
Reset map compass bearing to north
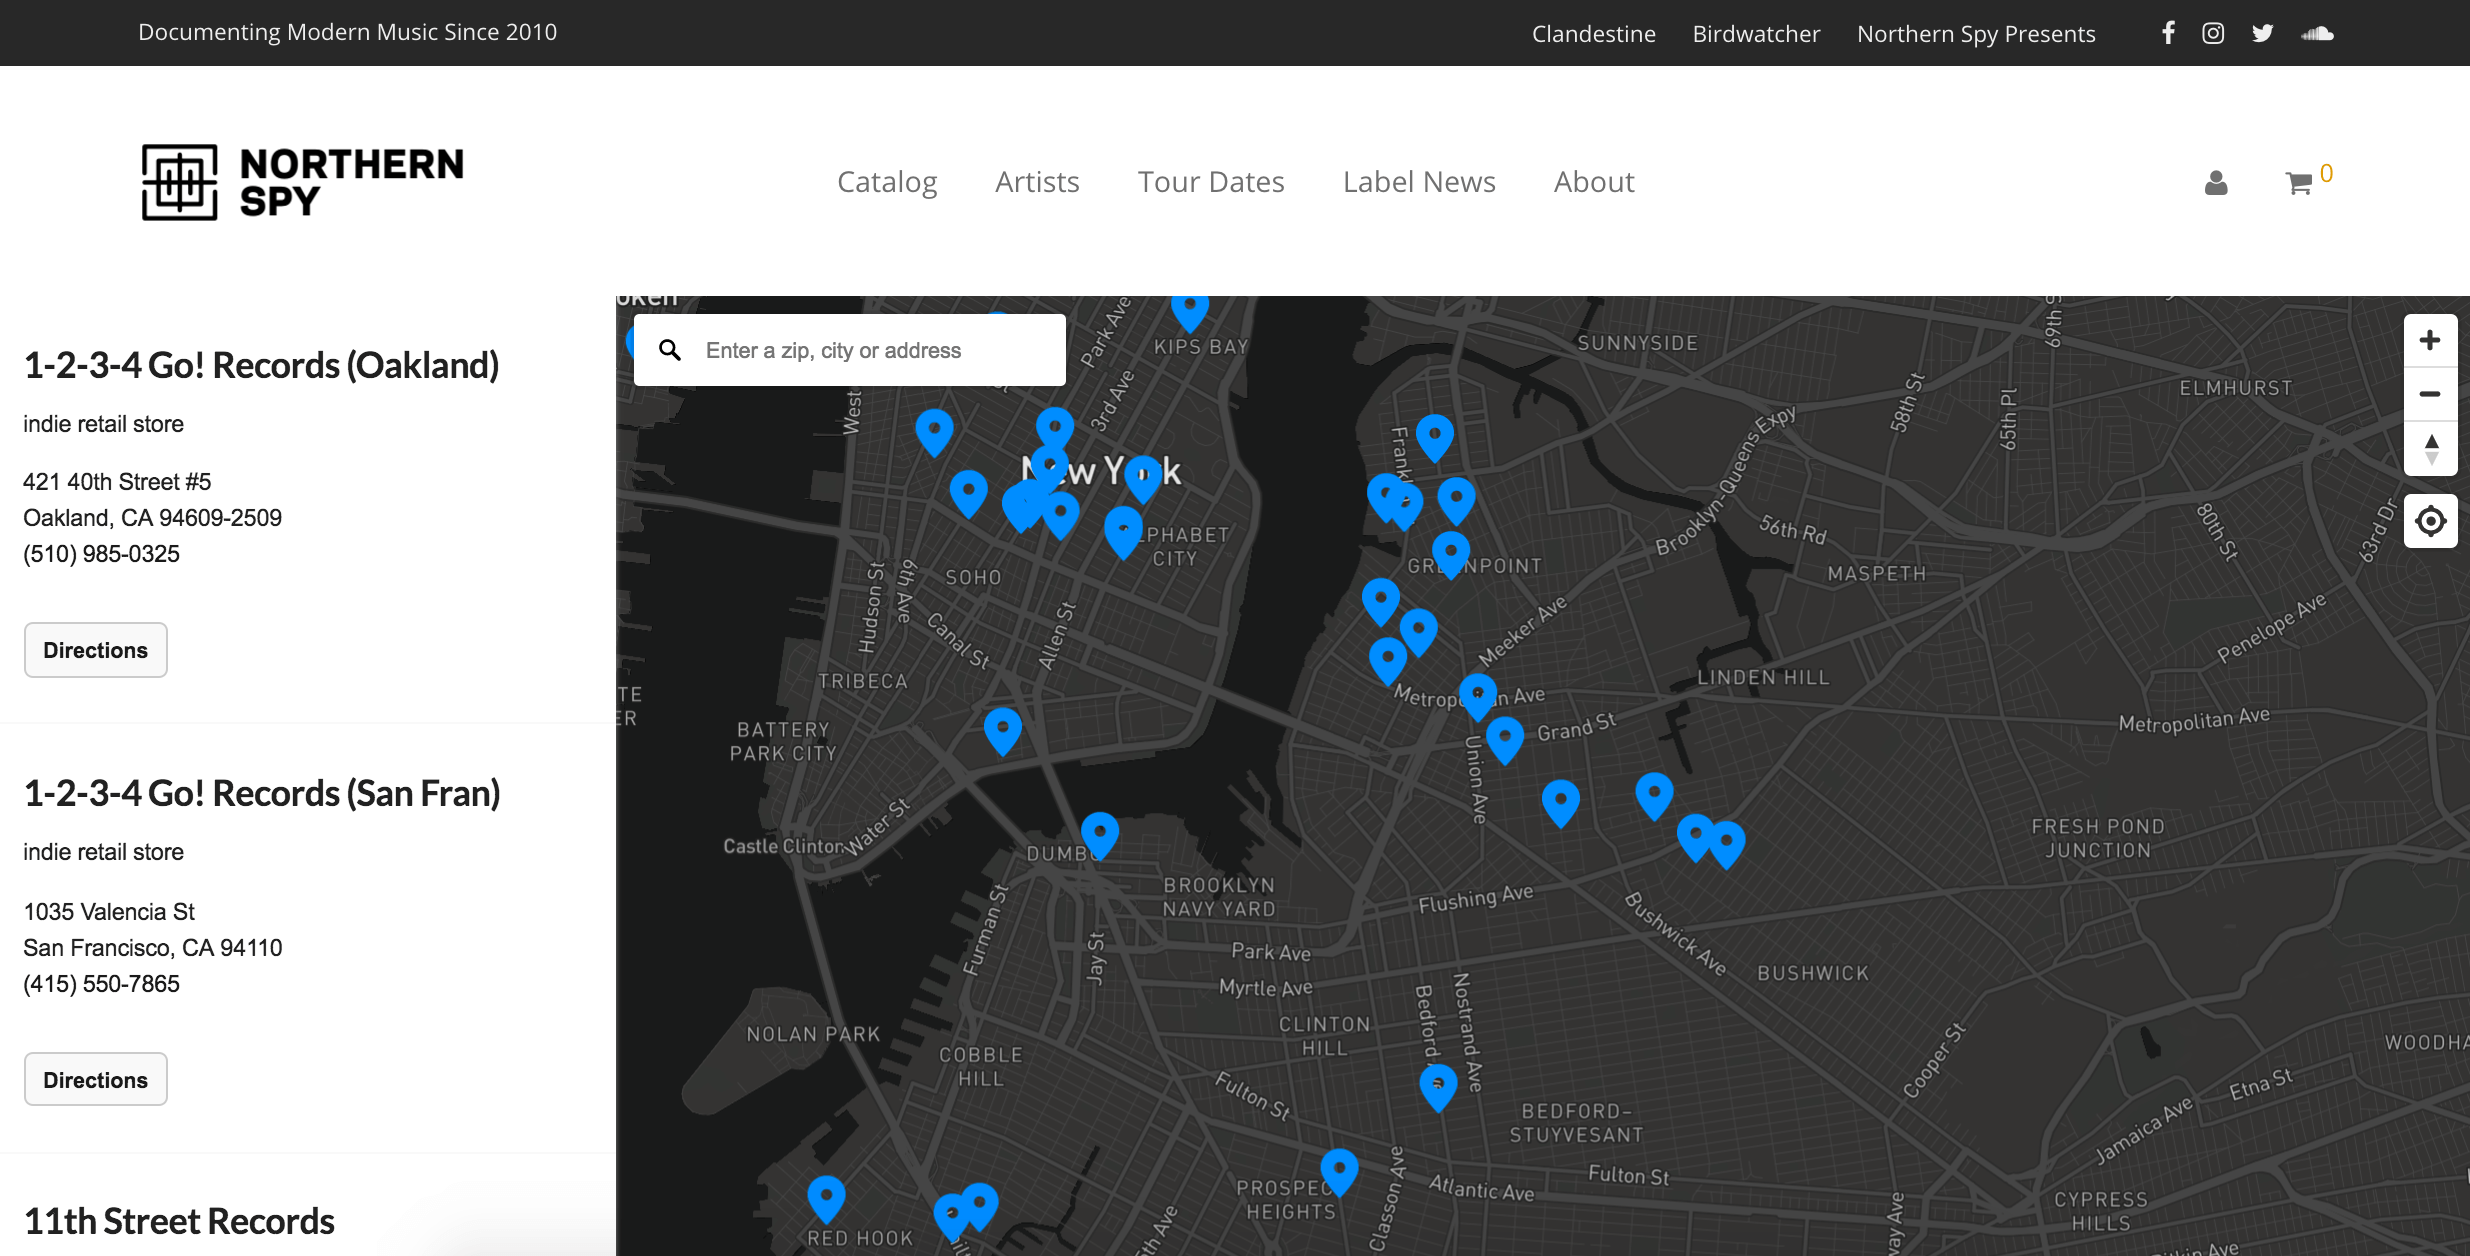(x=2430, y=447)
